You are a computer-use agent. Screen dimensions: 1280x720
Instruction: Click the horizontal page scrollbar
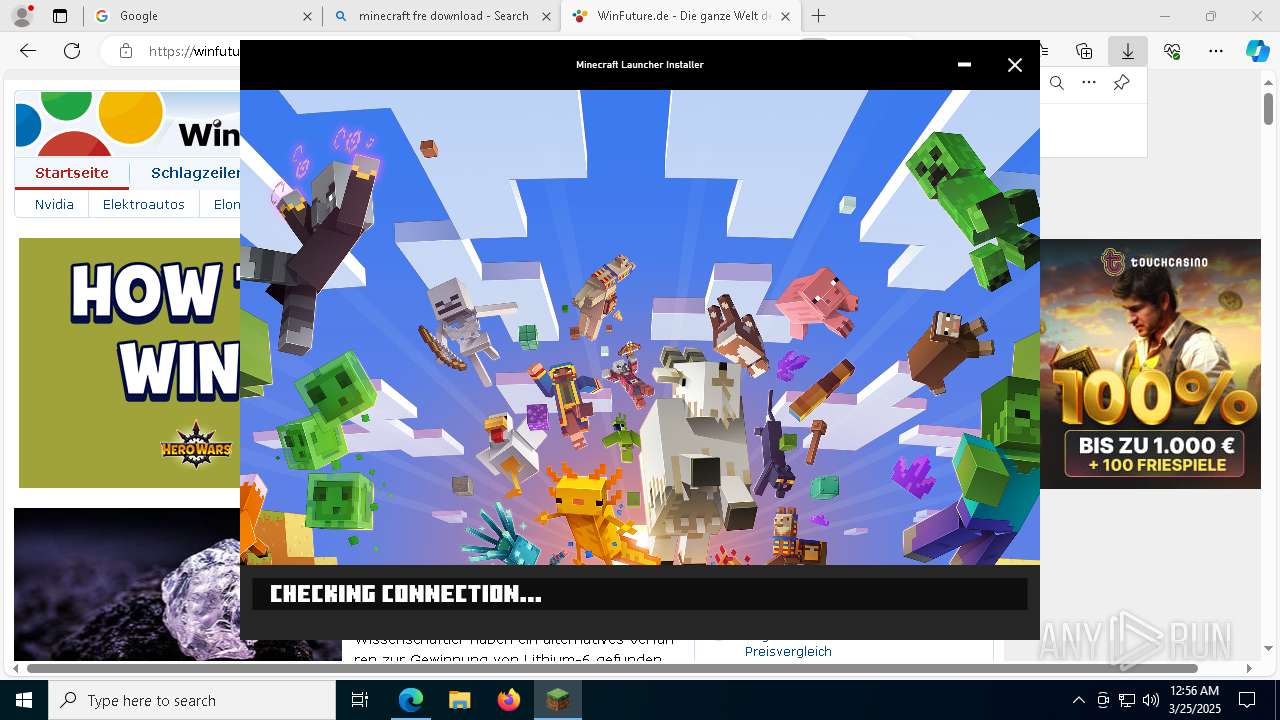(x=612, y=668)
